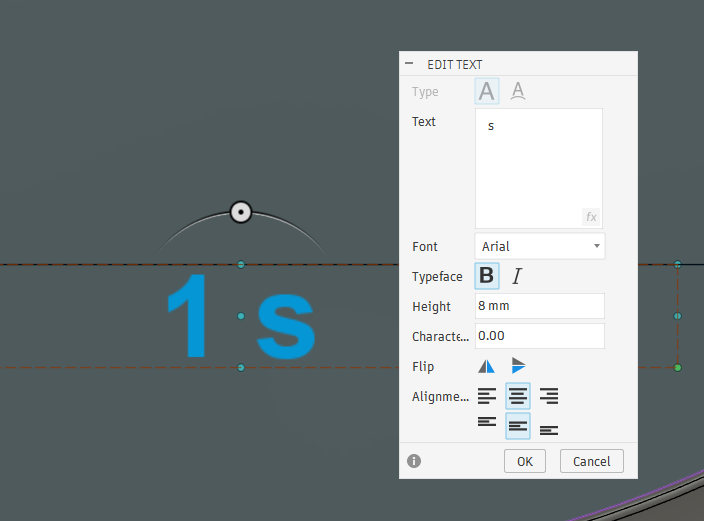
Task: Align text left horizontally
Action: (487, 396)
